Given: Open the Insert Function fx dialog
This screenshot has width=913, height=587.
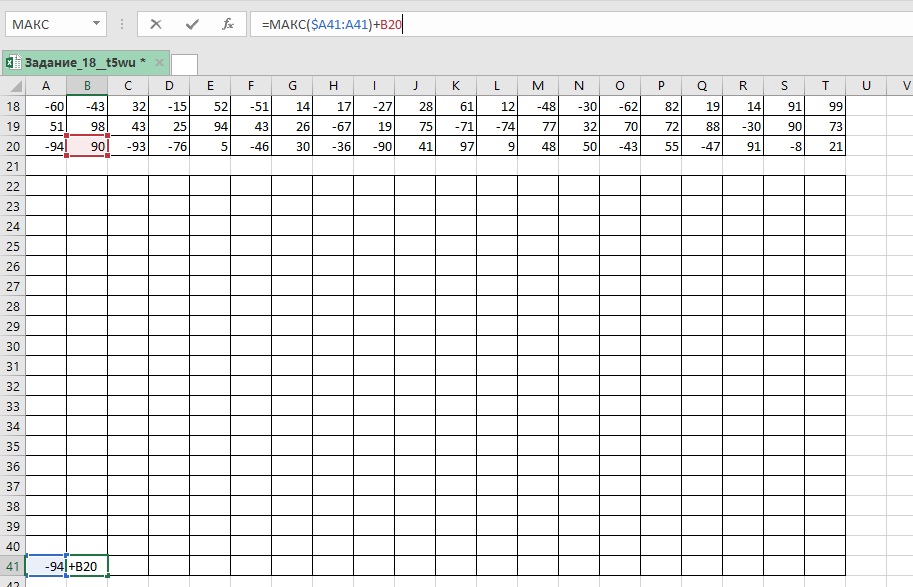Looking at the screenshot, I should [x=228, y=24].
